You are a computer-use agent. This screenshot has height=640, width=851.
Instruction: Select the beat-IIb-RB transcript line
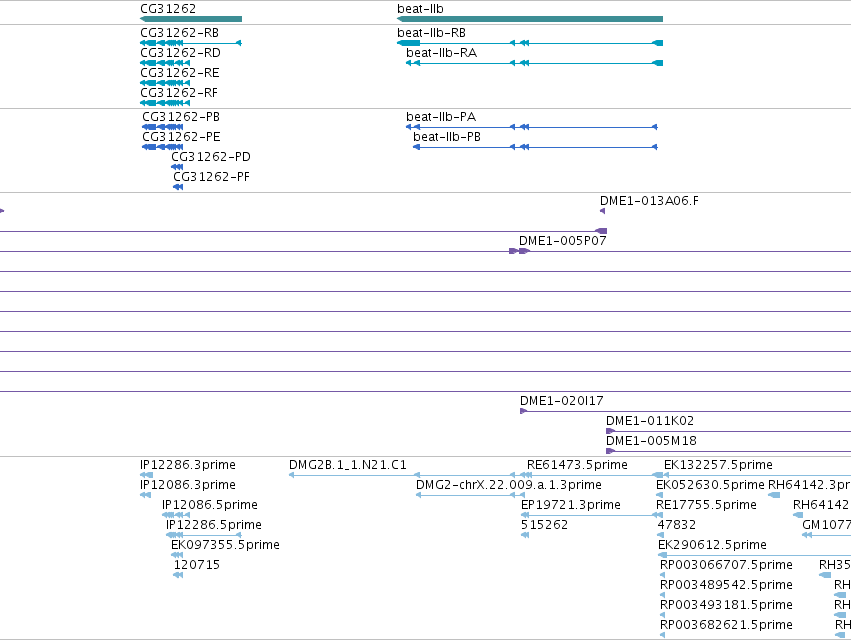click(x=530, y=43)
